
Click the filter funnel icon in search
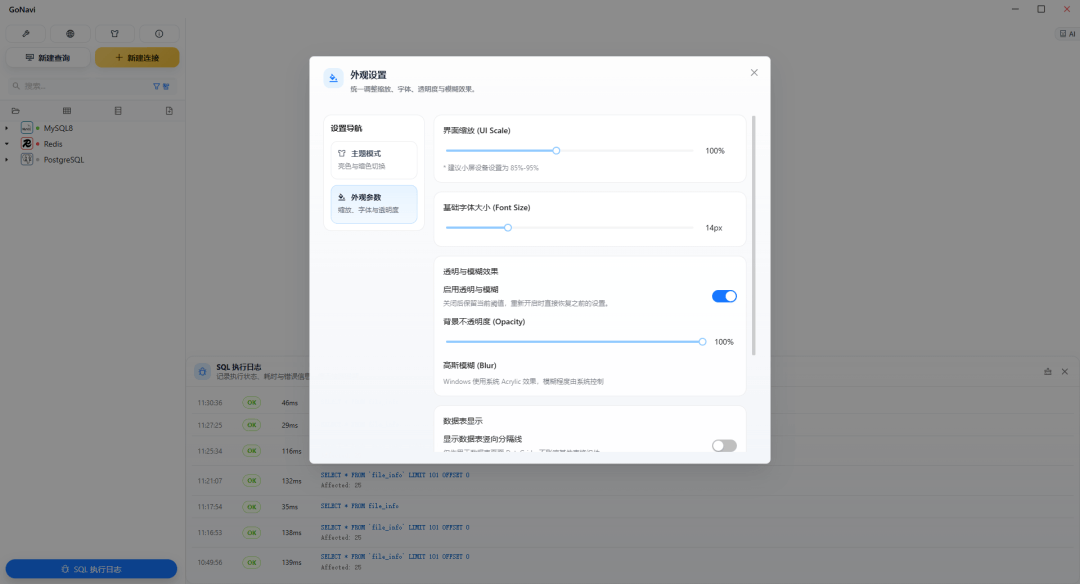click(x=156, y=86)
